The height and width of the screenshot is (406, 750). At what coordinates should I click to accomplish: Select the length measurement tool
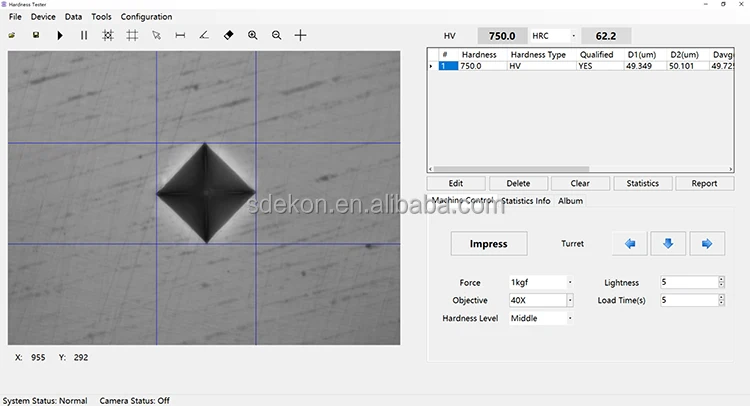coord(180,35)
